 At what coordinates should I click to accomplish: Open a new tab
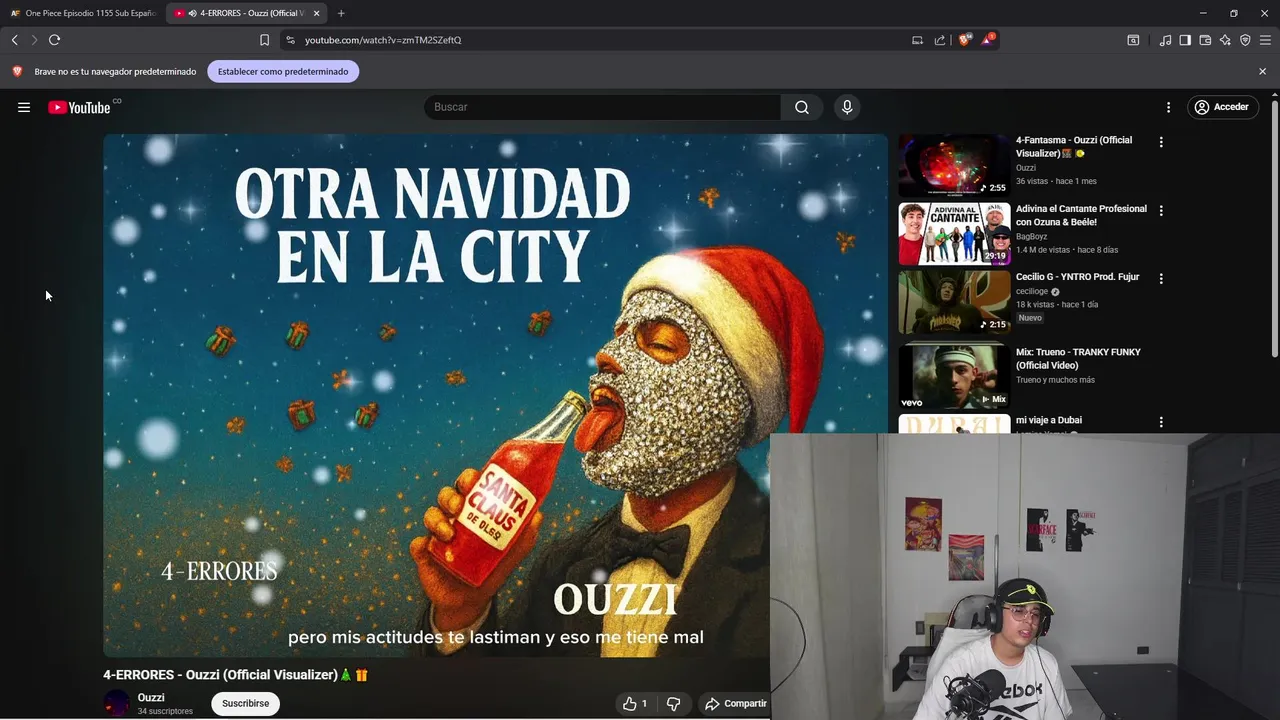(x=341, y=13)
